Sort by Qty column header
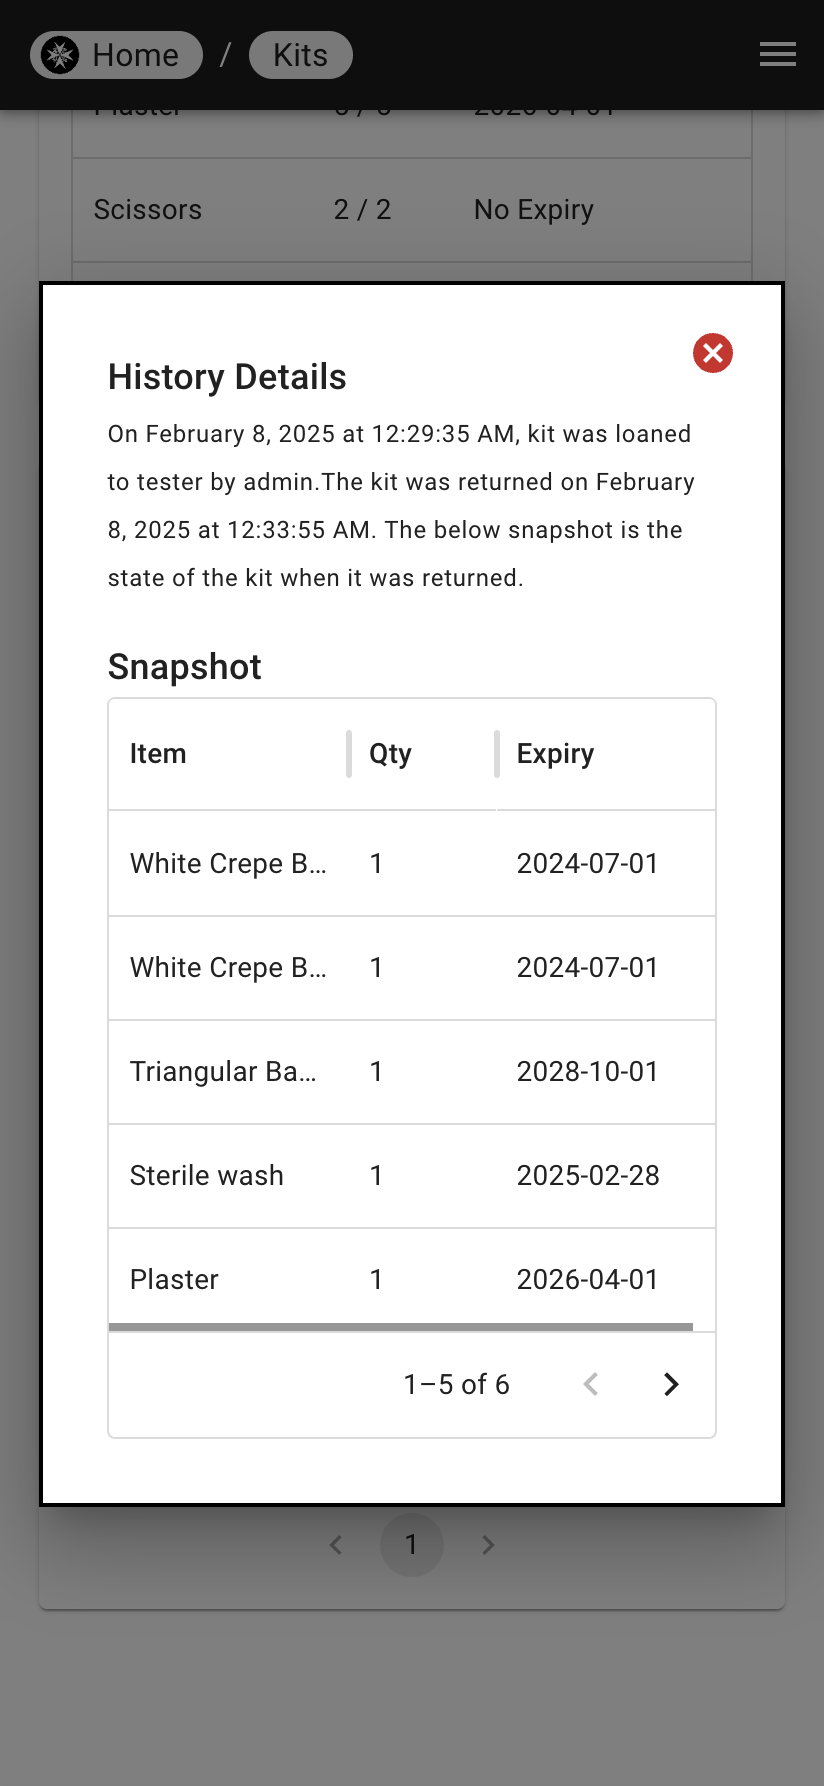 click(x=390, y=754)
